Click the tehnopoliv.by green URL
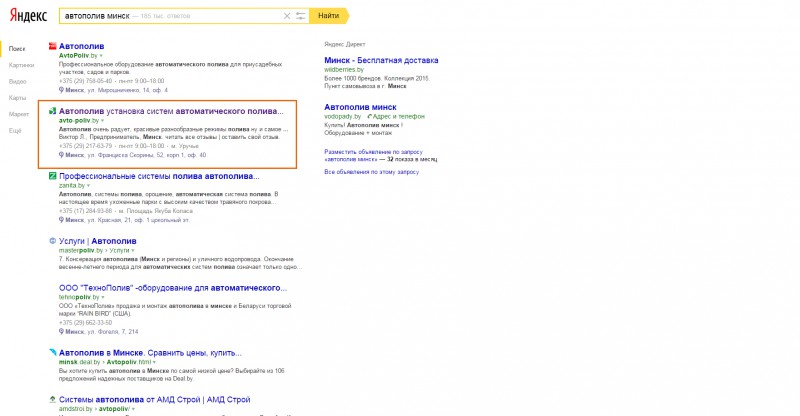 (x=79, y=297)
